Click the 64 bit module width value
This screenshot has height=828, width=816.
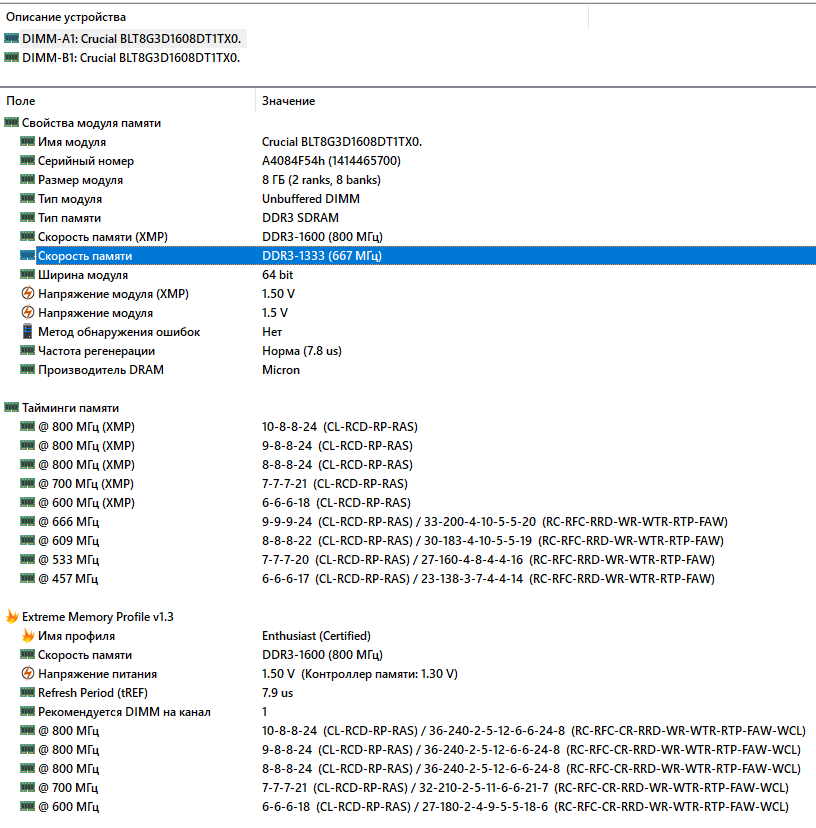[277, 275]
